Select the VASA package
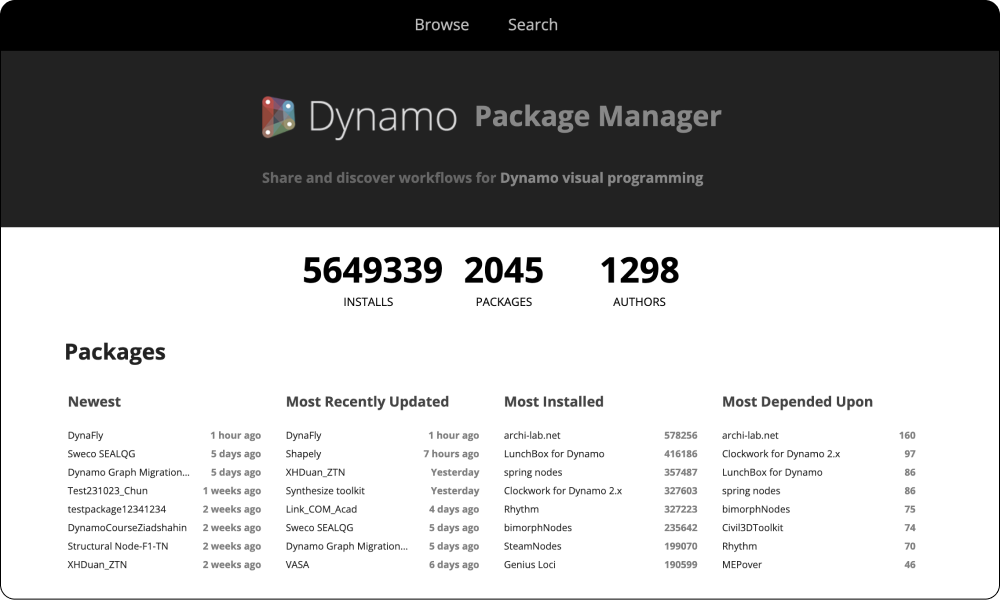1000x600 pixels. pos(299,565)
